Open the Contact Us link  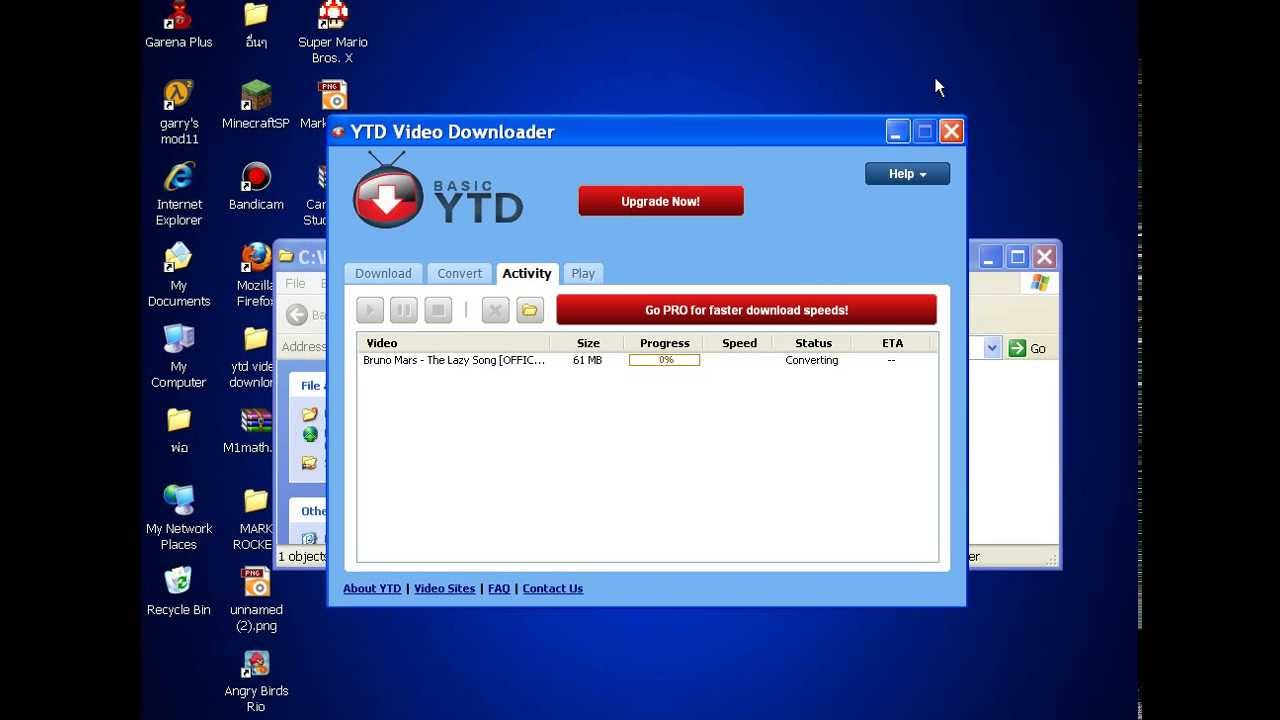[553, 589]
